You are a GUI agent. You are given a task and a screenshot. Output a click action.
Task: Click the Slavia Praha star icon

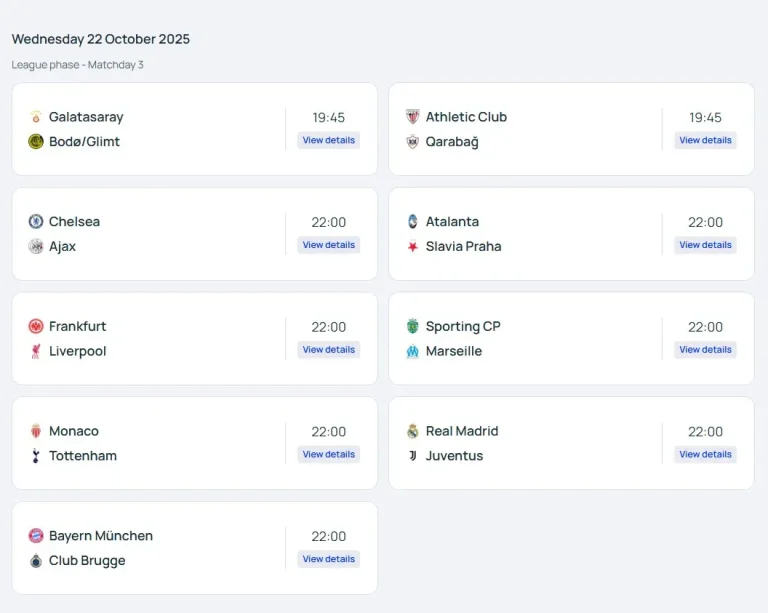(413, 246)
